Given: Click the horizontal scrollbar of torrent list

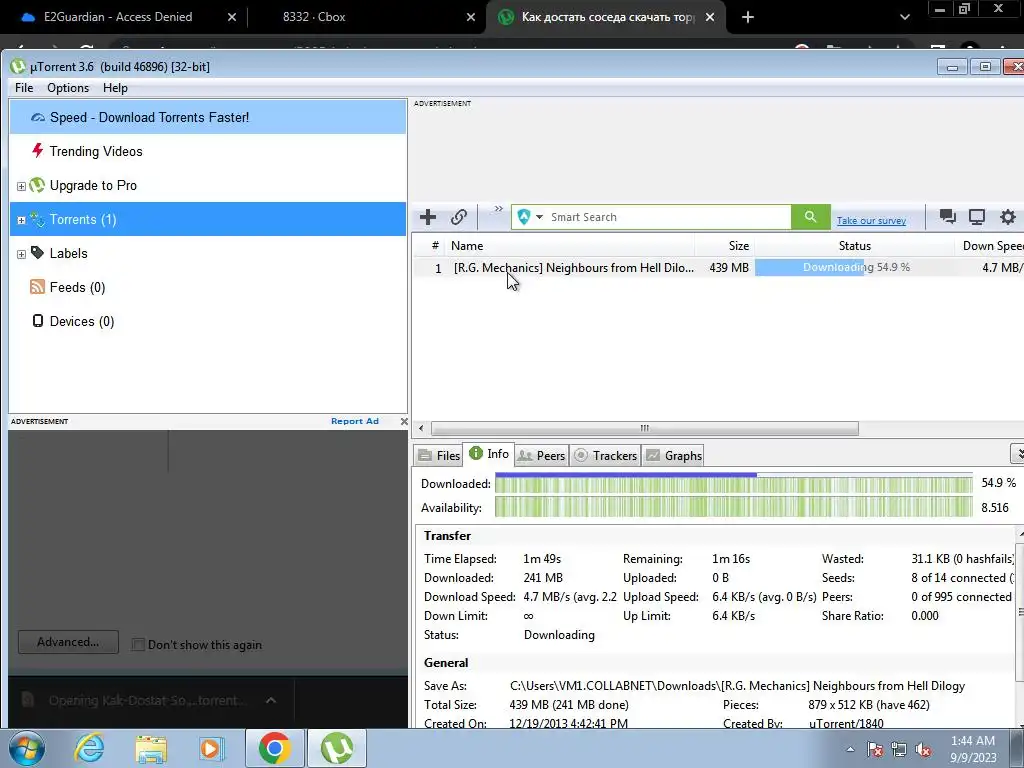Looking at the screenshot, I should click(645, 428).
